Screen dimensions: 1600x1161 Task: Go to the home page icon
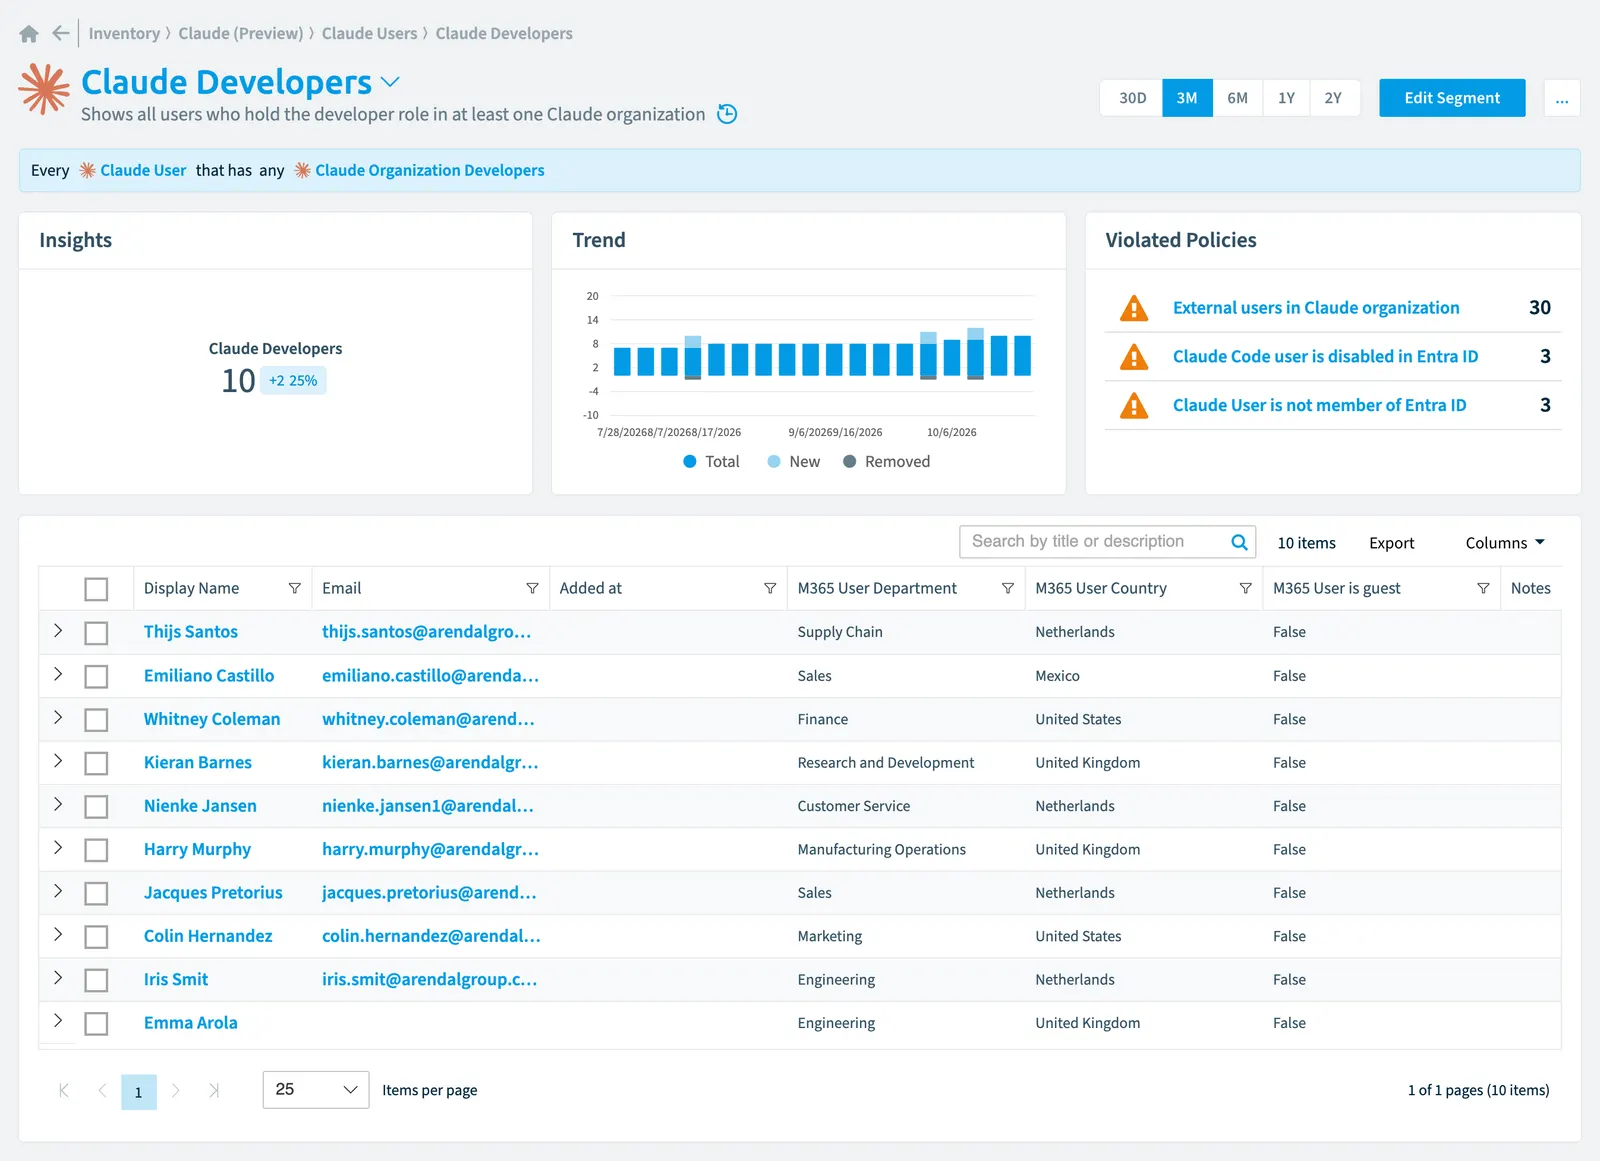pos(29,34)
